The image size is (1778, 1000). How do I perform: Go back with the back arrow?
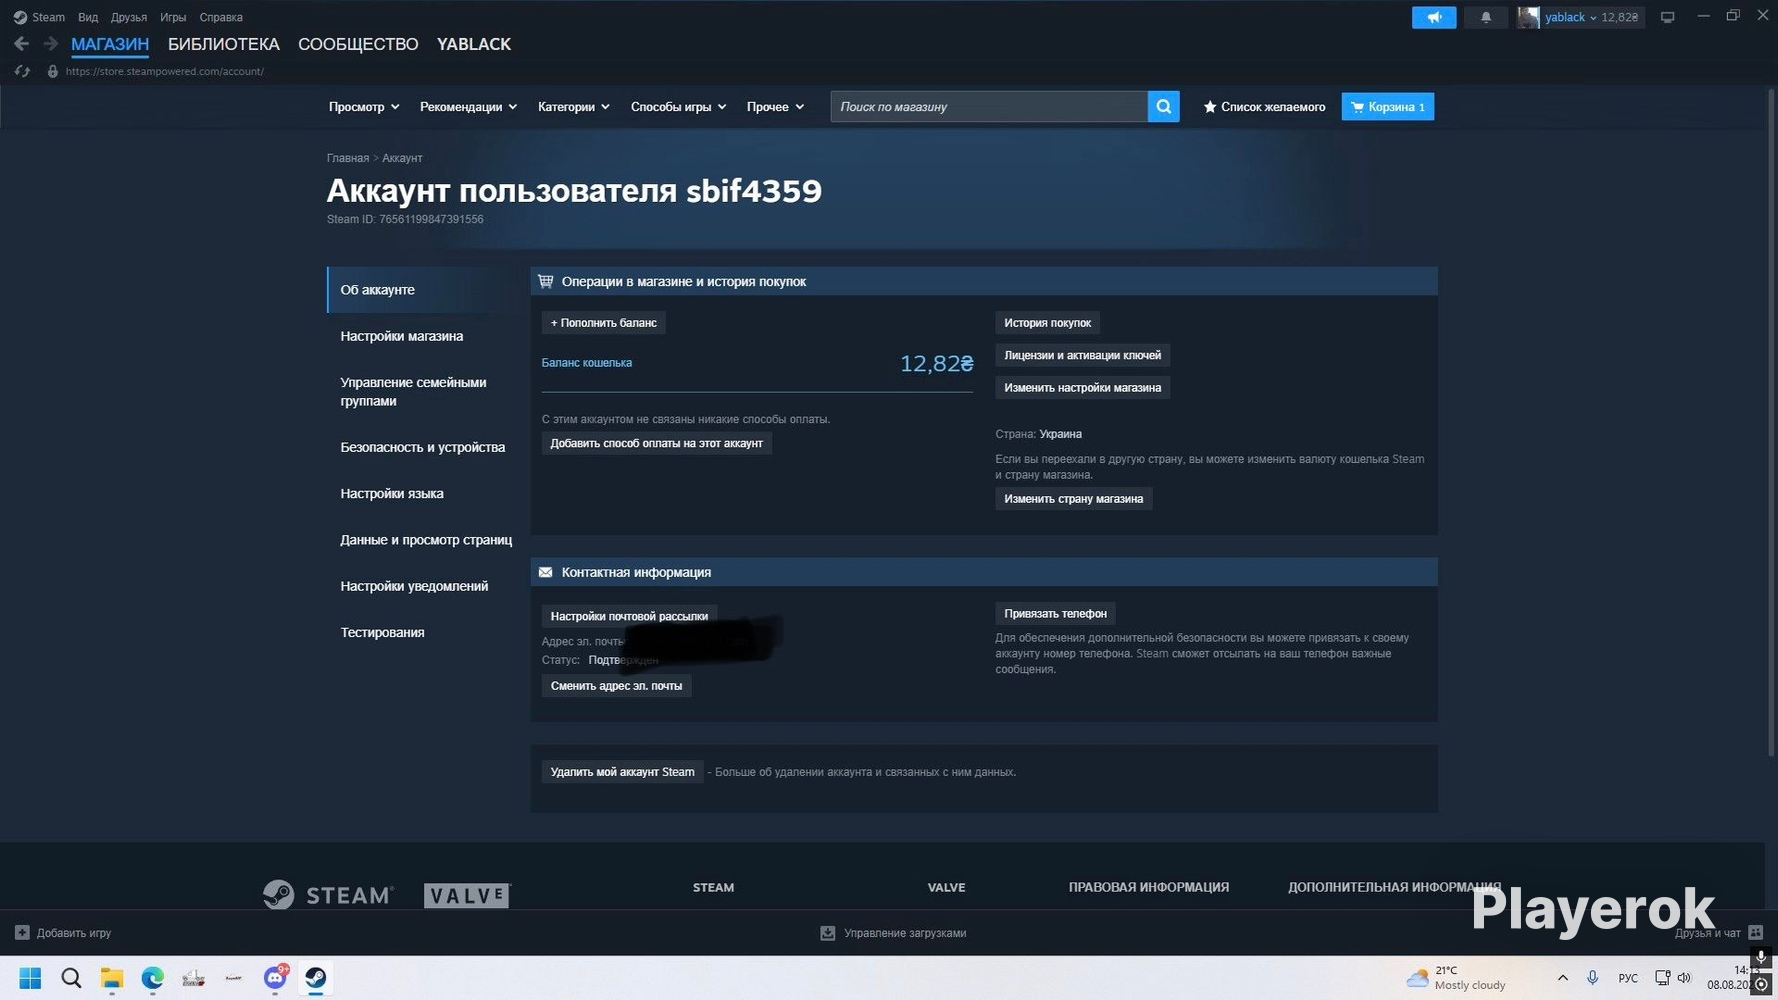pos(21,44)
